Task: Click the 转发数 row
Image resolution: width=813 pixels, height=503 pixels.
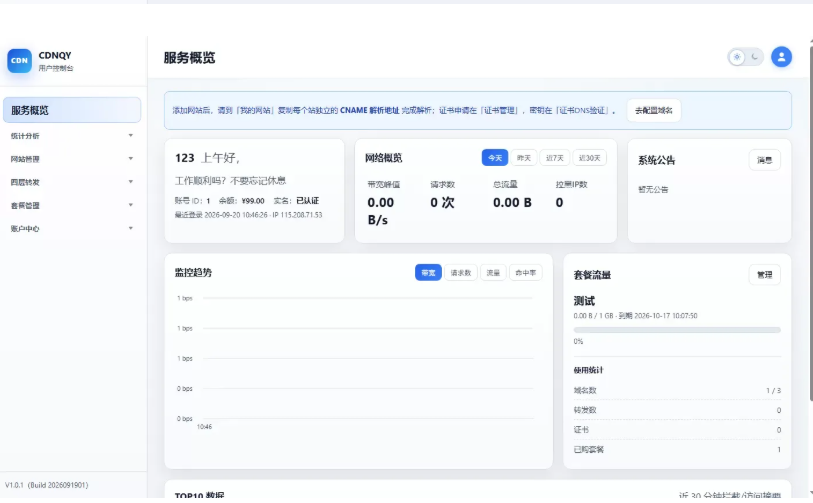Action: pyautogui.click(x=677, y=410)
